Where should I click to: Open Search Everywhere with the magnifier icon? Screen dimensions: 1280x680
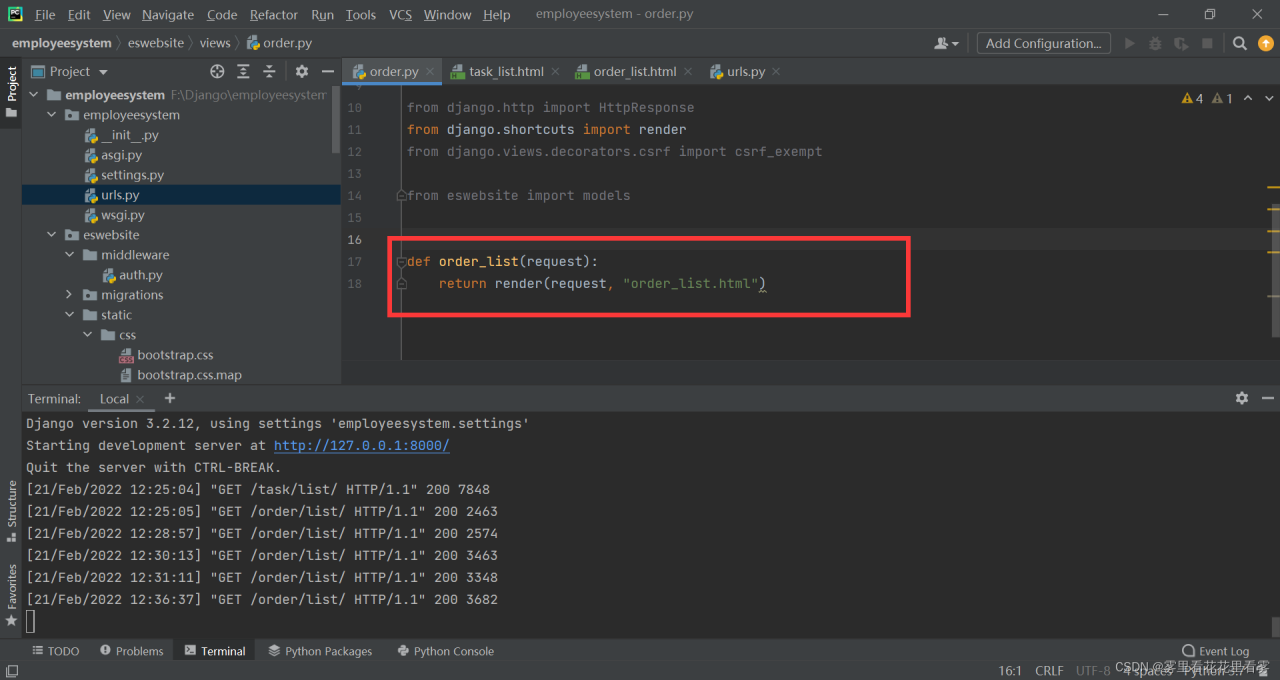point(1239,43)
